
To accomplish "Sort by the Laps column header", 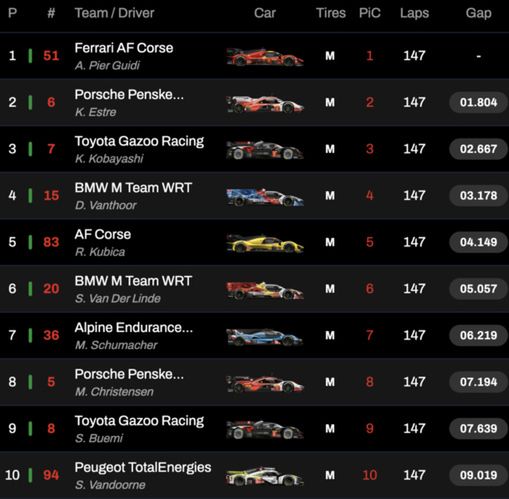I will [414, 13].
